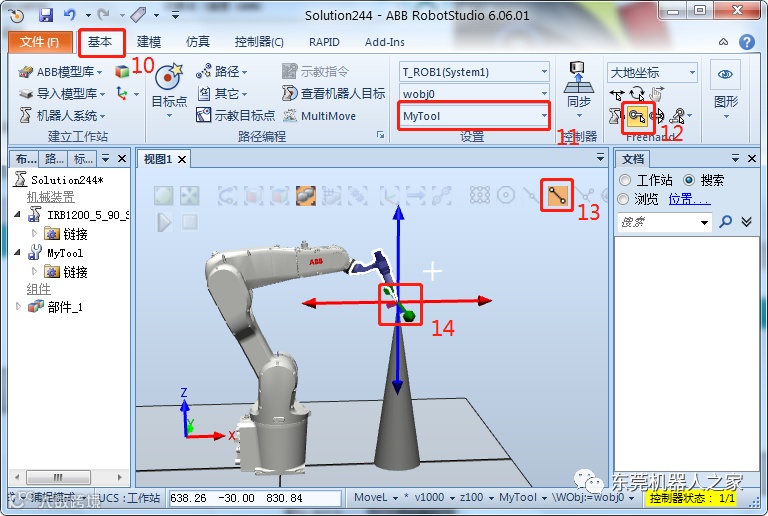Toggle snap edge mode icon
This screenshot has height=516, width=768.
coord(557,195)
